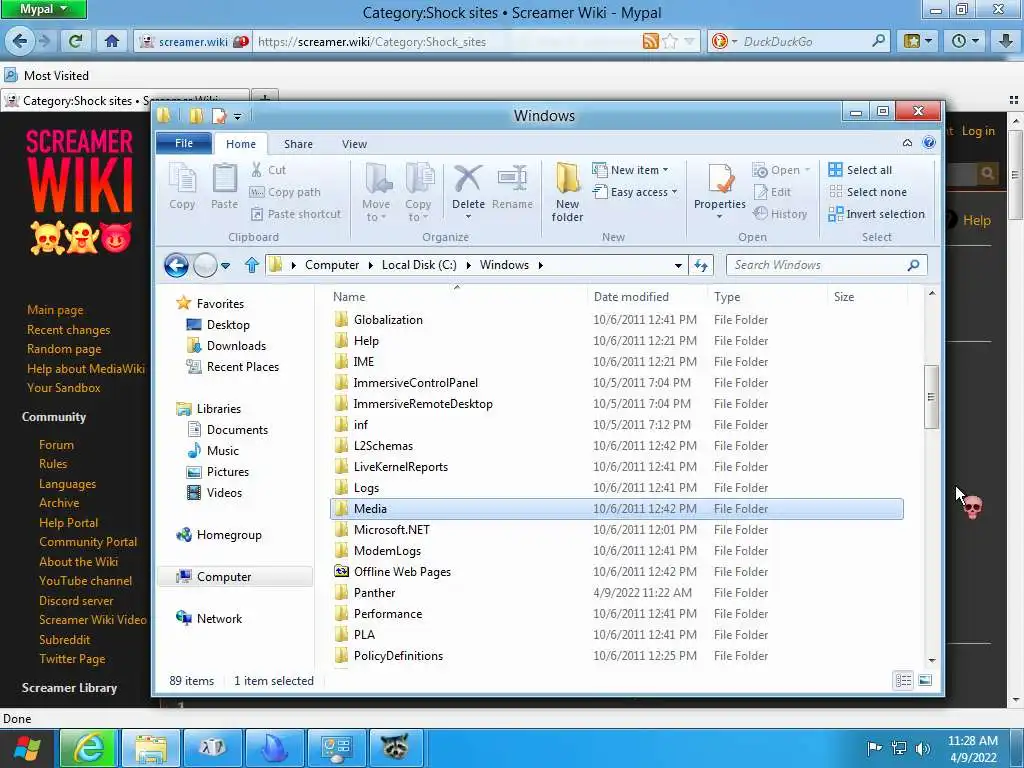This screenshot has height=768, width=1024.
Task: Click RSS feed icon in URL bar
Action: pyautogui.click(x=650, y=42)
